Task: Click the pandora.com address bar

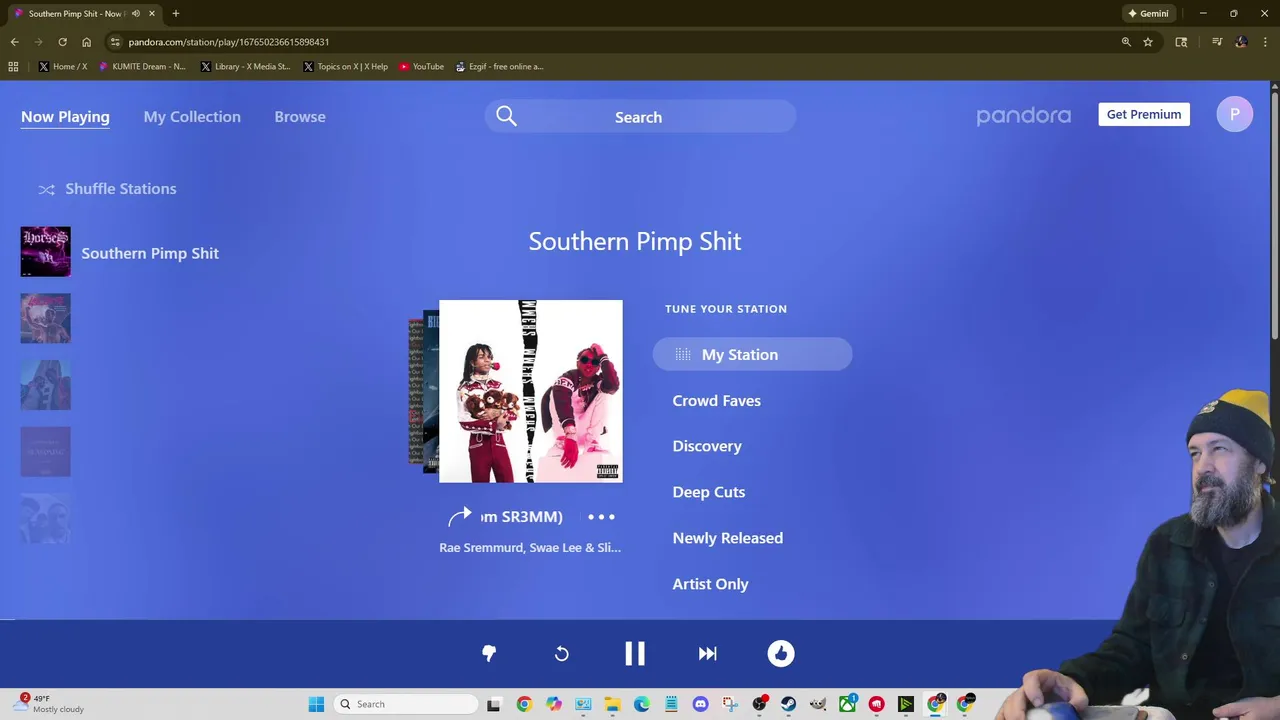Action: pos(228,42)
